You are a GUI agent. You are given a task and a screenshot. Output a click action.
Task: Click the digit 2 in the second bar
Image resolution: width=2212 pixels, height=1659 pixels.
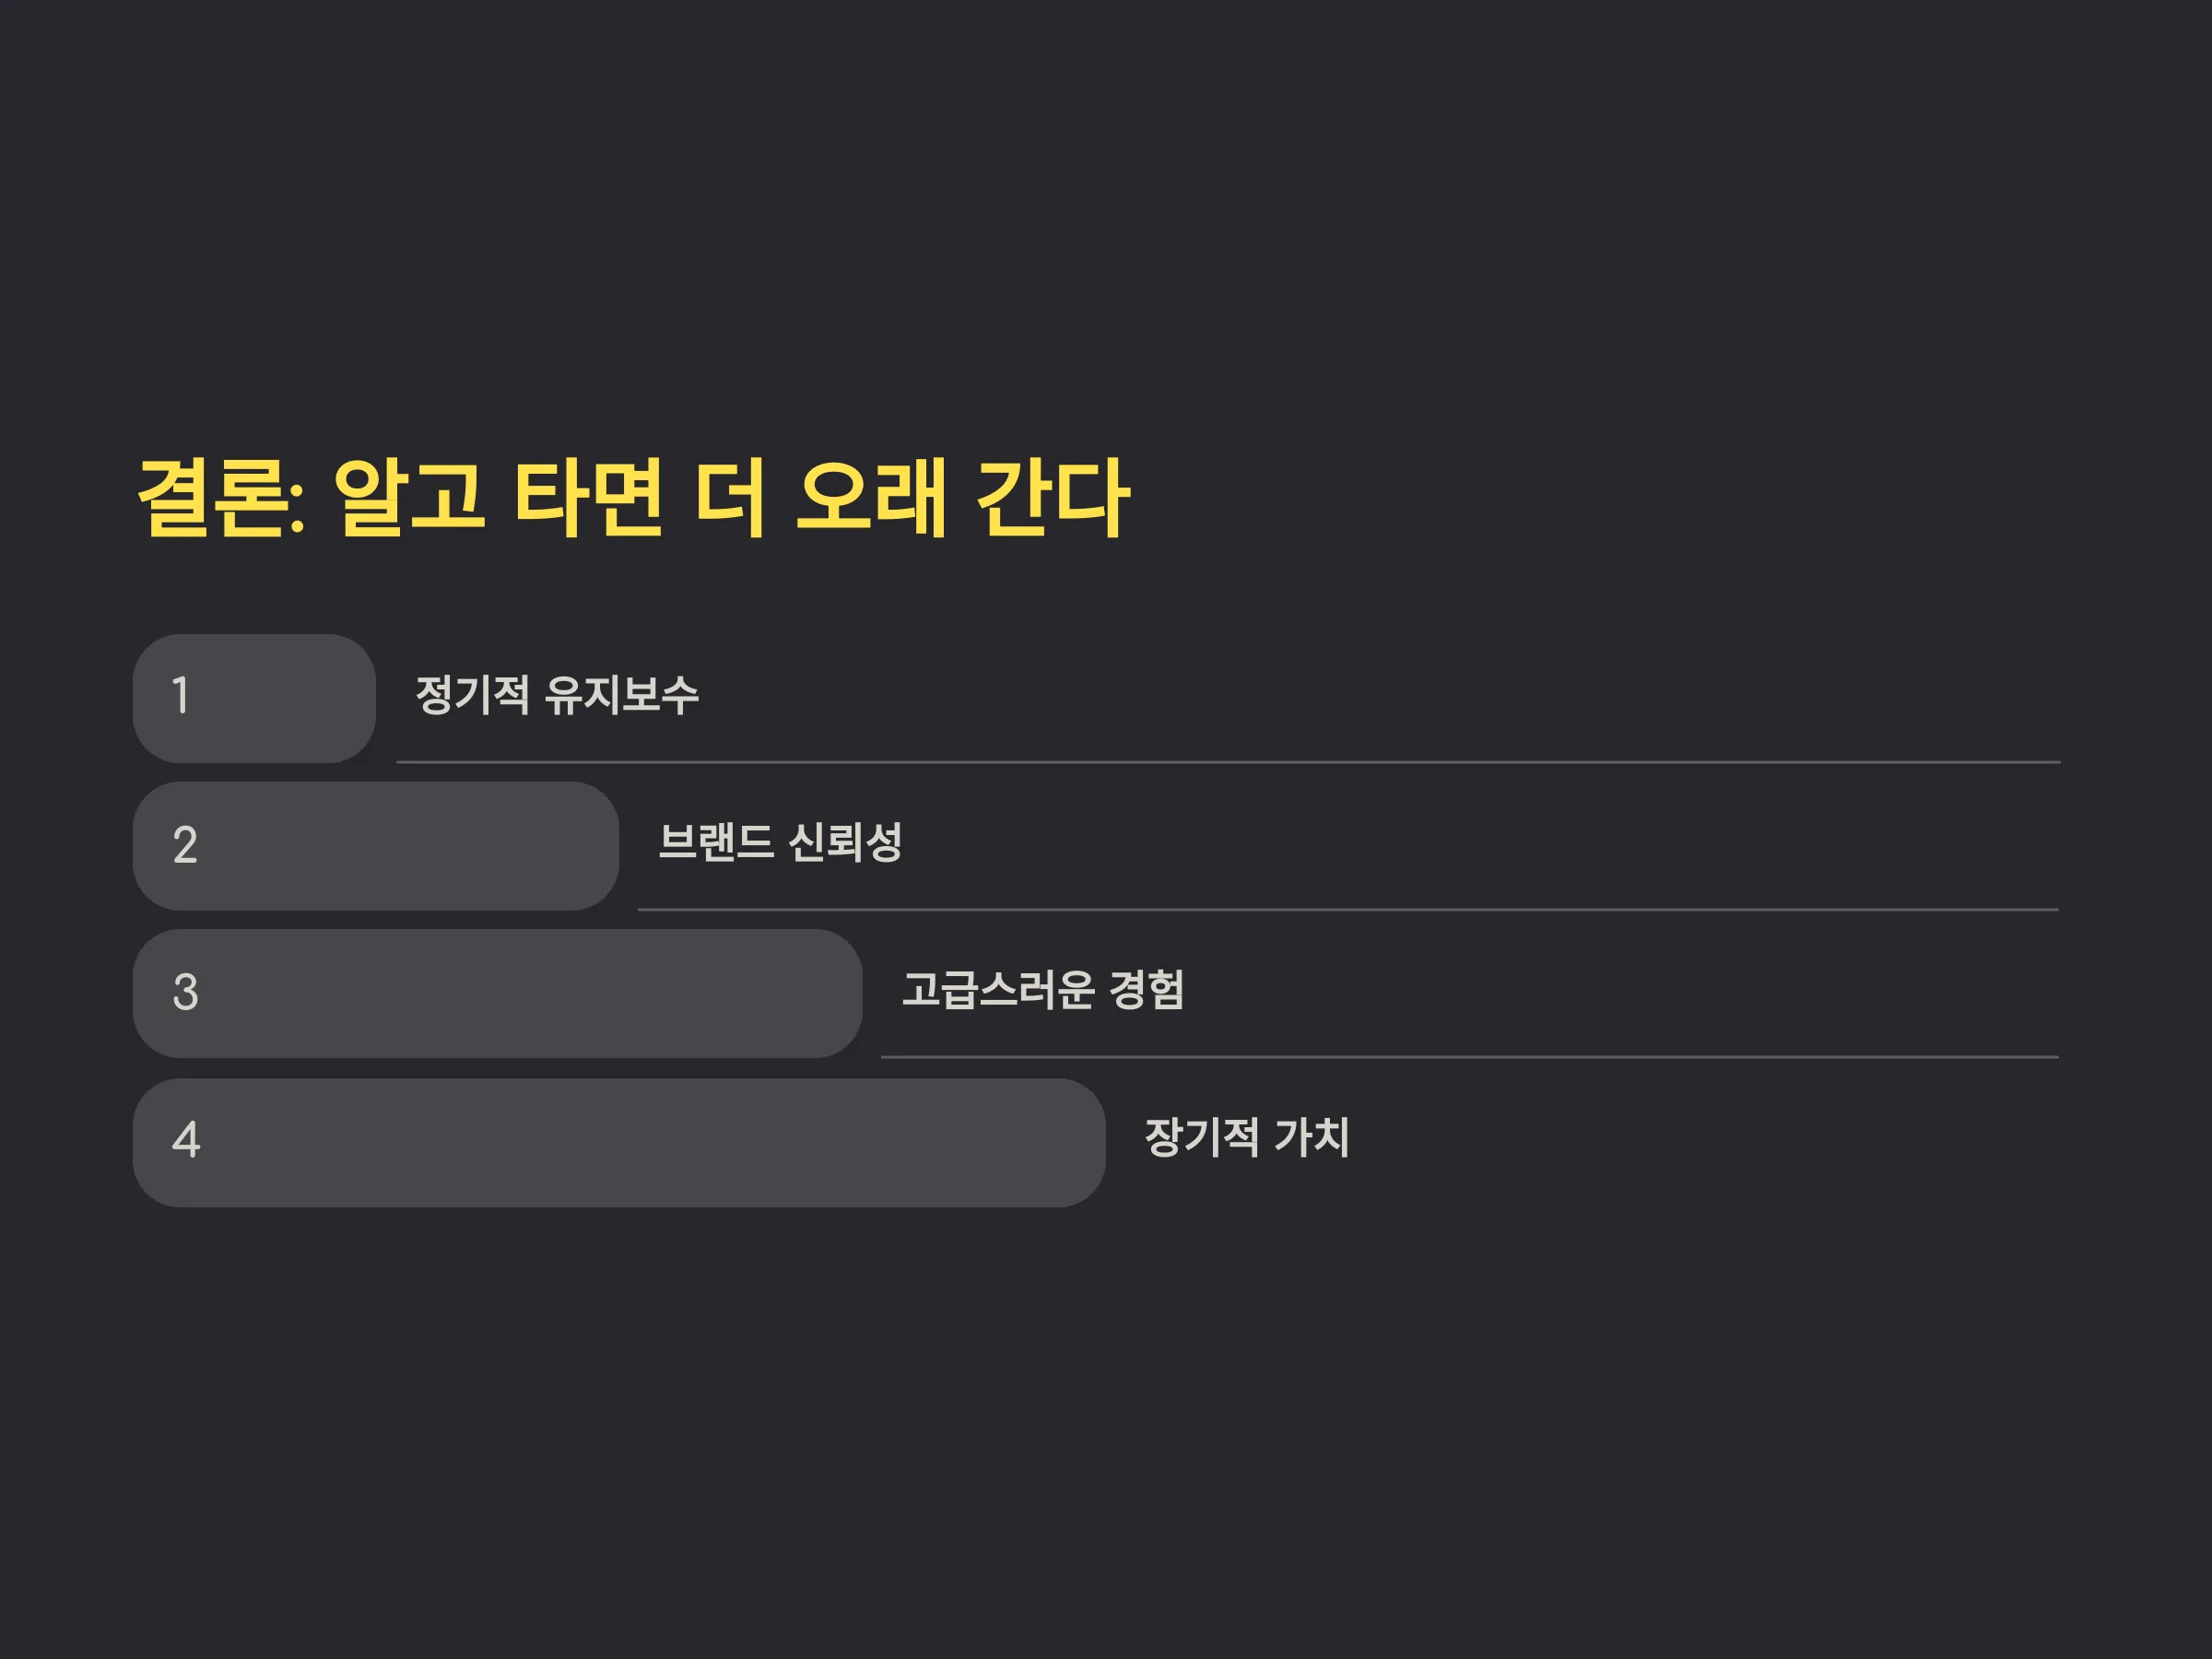[x=185, y=845]
